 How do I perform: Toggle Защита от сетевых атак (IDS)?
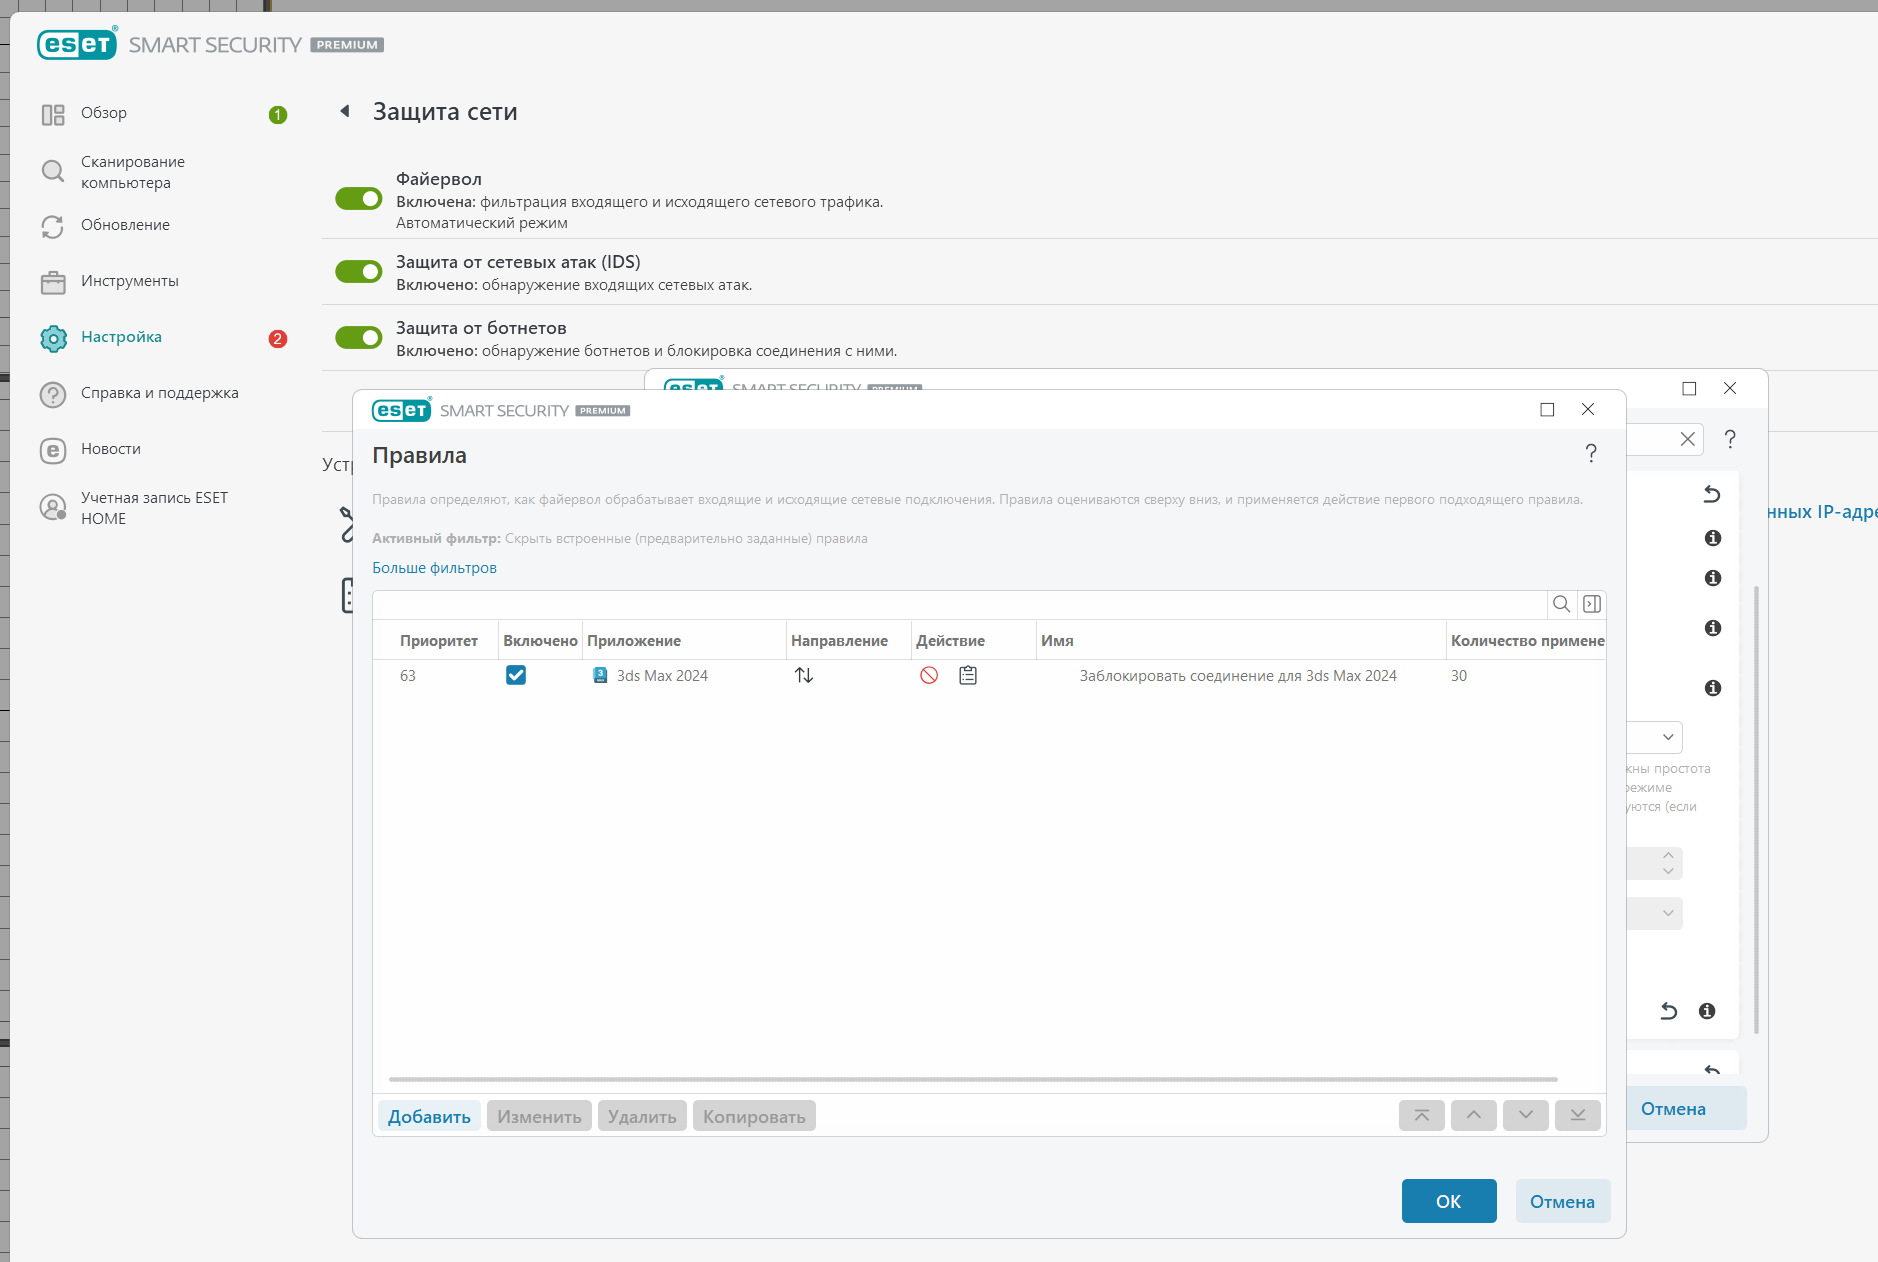click(x=358, y=272)
